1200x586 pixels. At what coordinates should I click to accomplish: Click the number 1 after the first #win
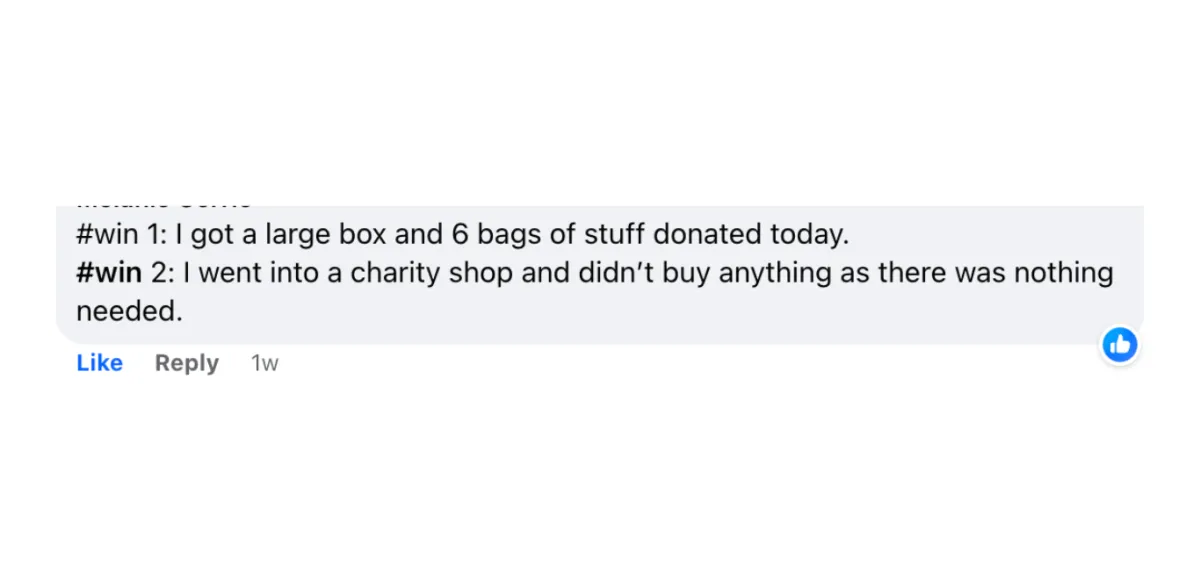click(153, 236)
